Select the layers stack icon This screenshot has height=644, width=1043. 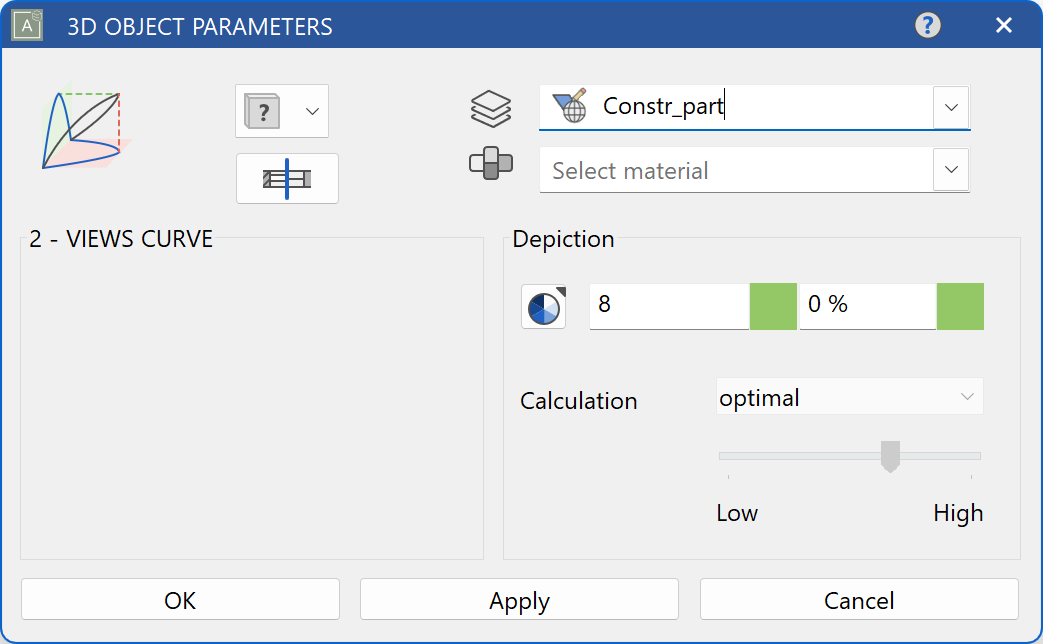click(x=489, y=110)
